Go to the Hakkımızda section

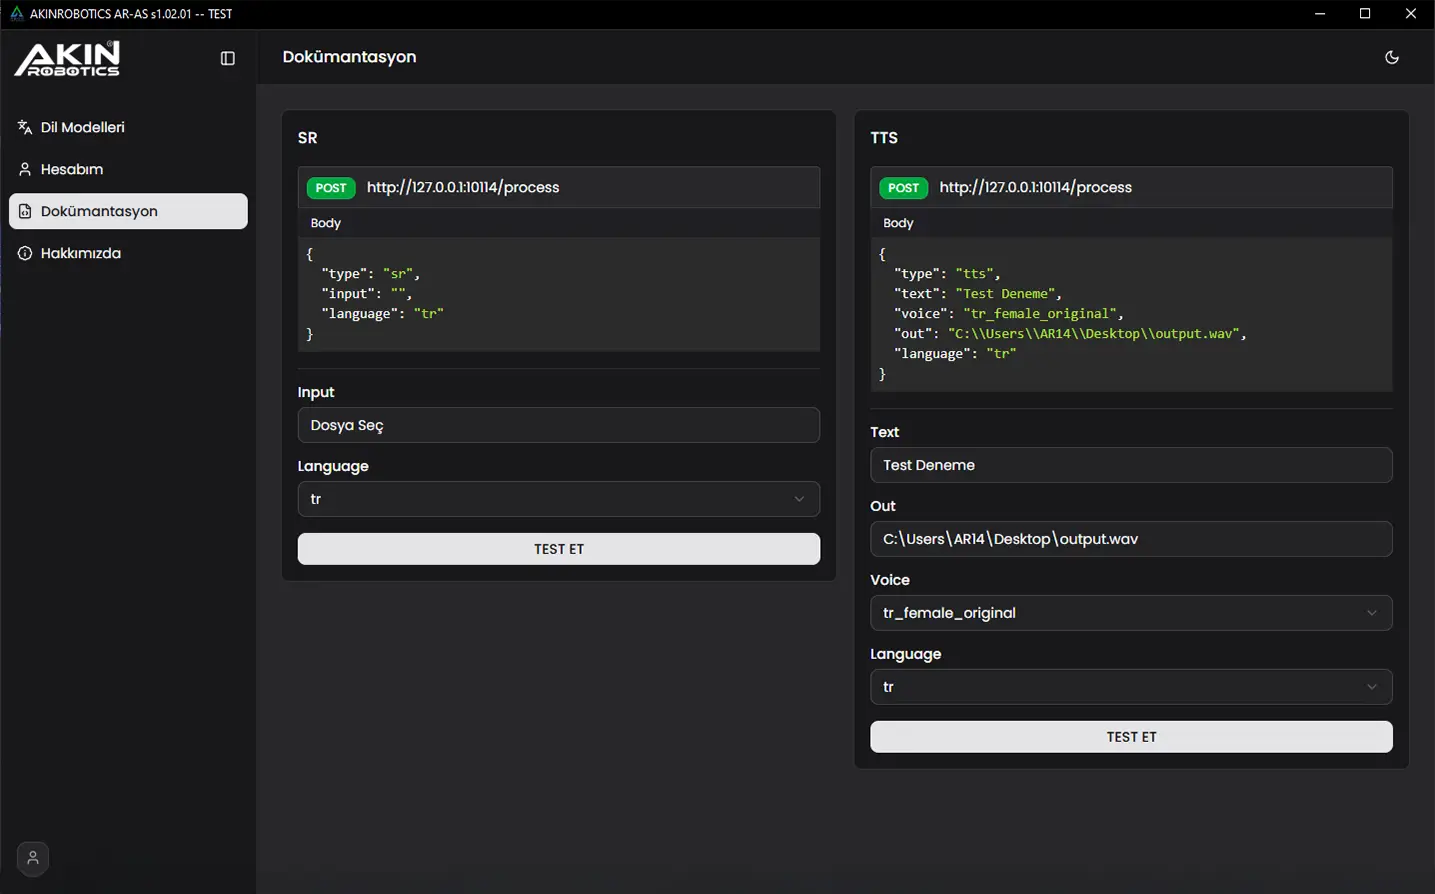coord(81,253)
